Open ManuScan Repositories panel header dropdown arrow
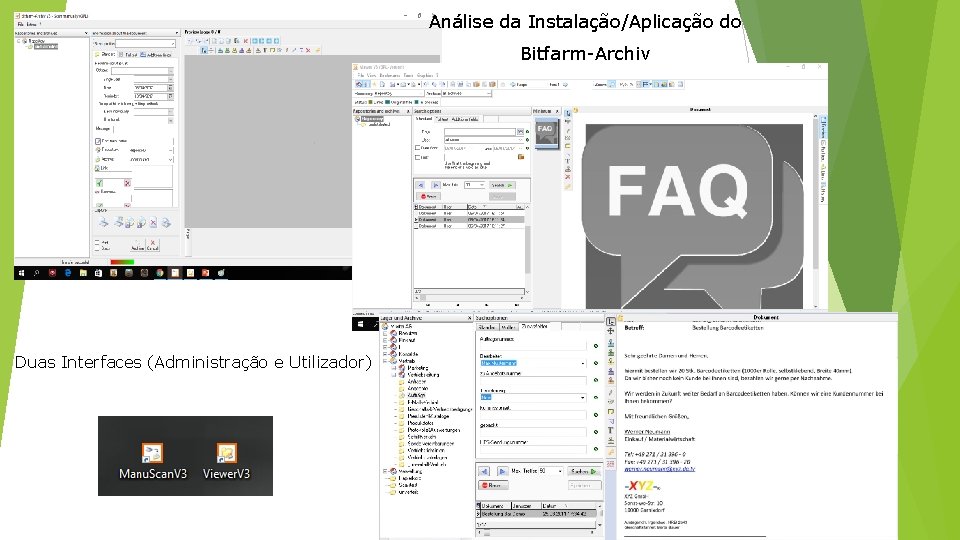This screenshot has height=540, width=960. click(x=86, y=33)
